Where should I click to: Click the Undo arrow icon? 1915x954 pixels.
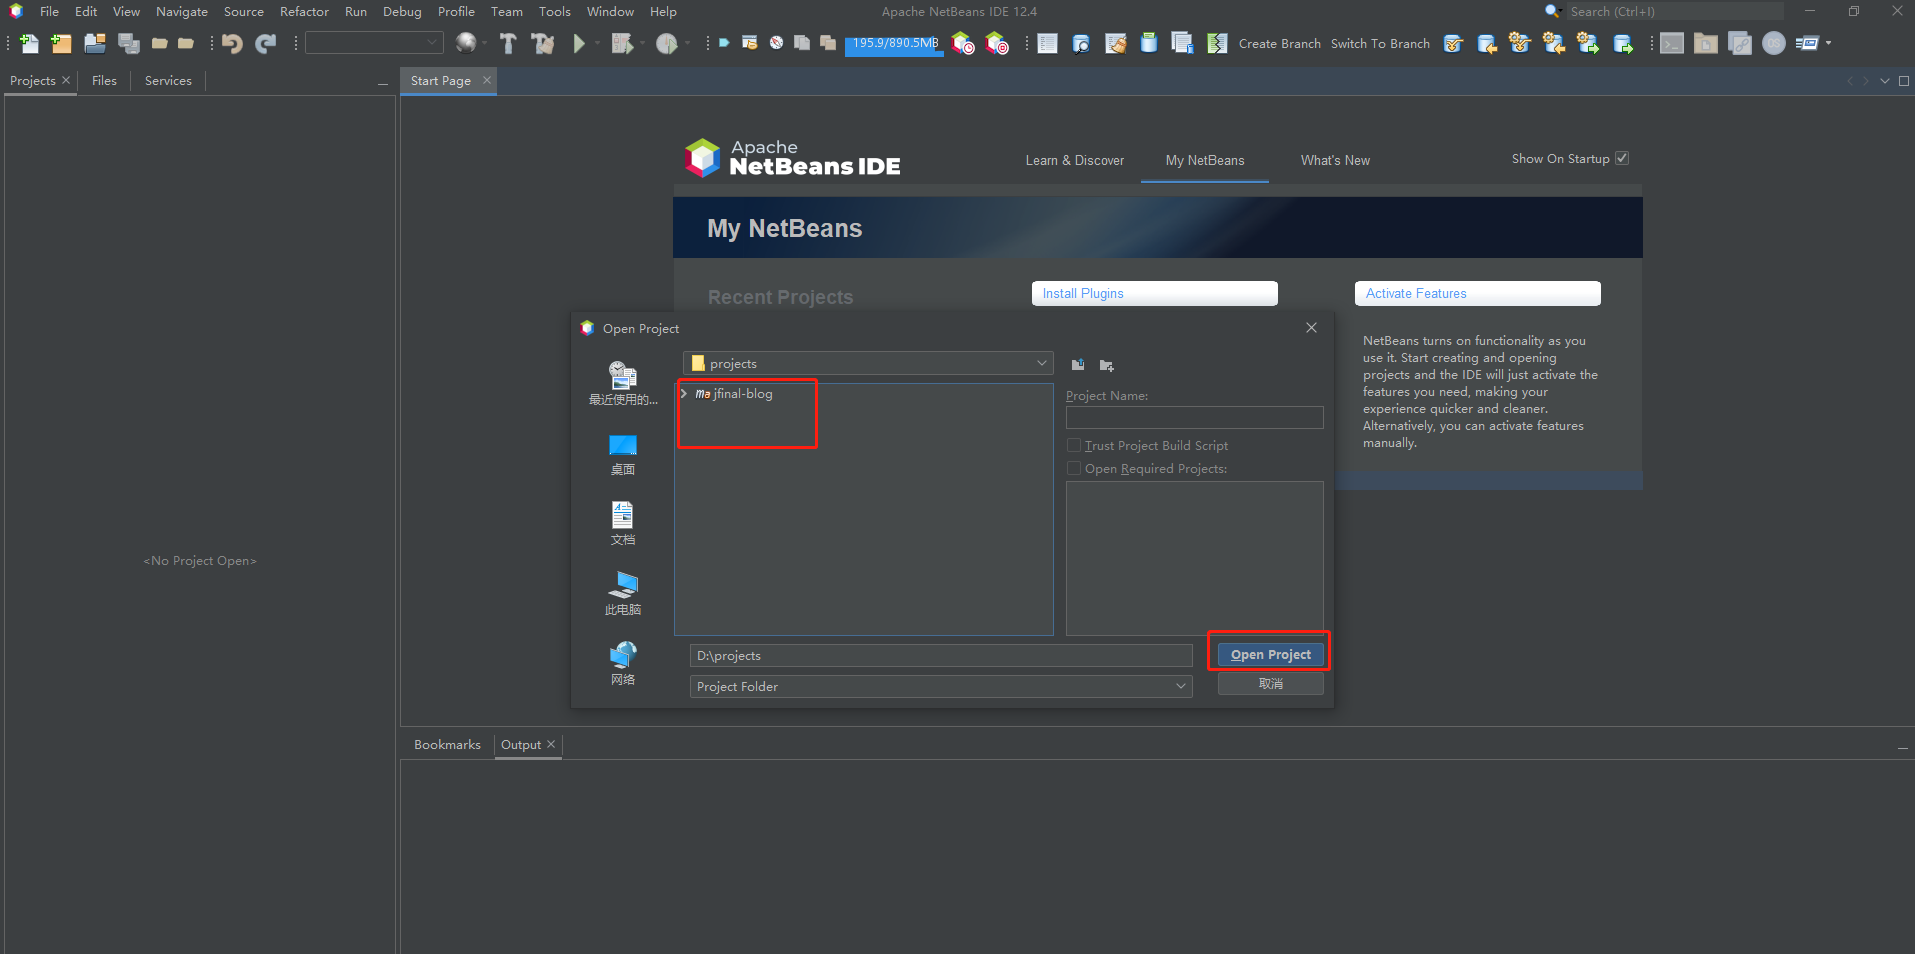tap(232, 43)
